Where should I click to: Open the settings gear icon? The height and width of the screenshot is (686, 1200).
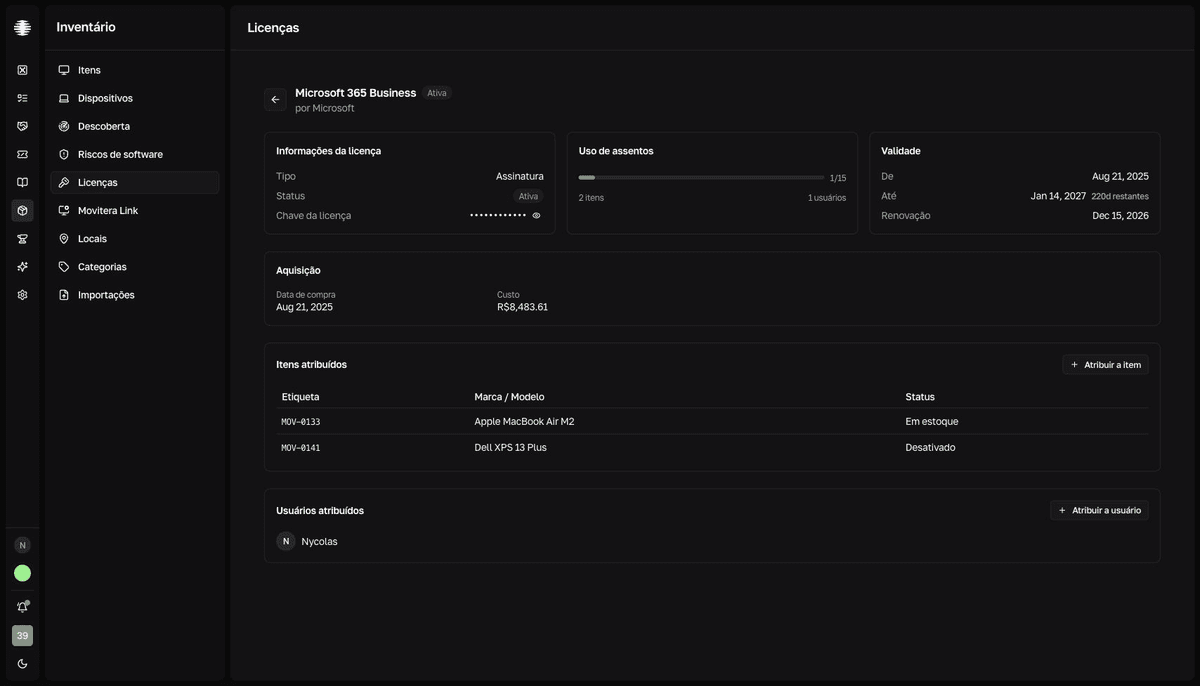click(22, 295)
